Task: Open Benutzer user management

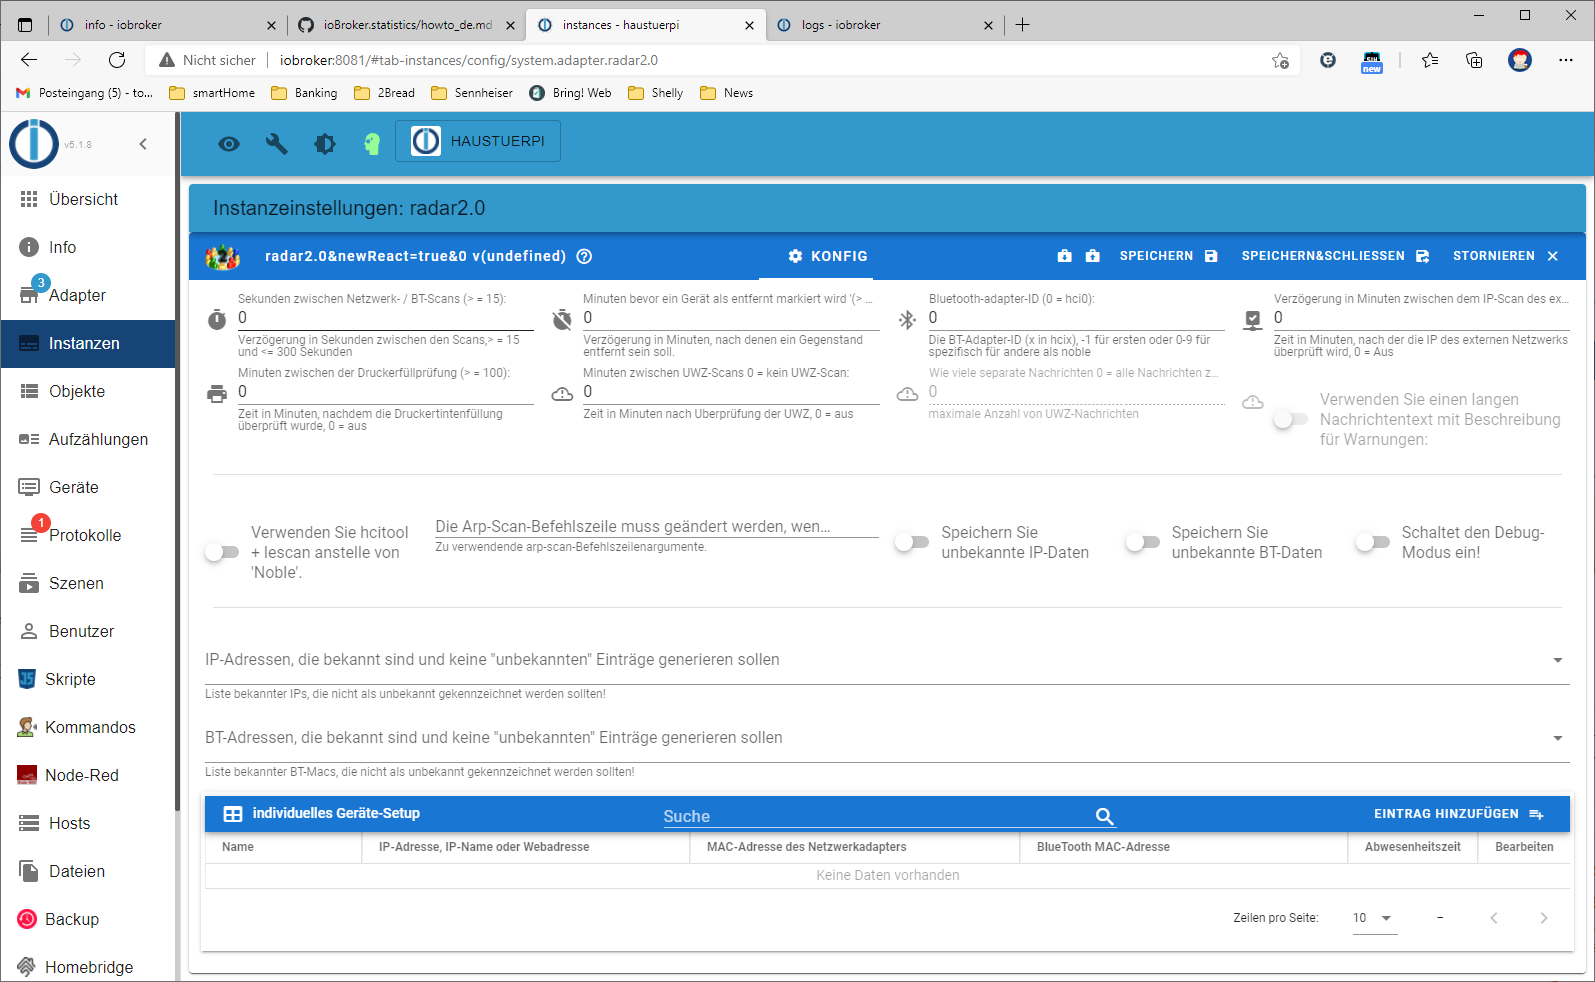Action: click(88, 631)
